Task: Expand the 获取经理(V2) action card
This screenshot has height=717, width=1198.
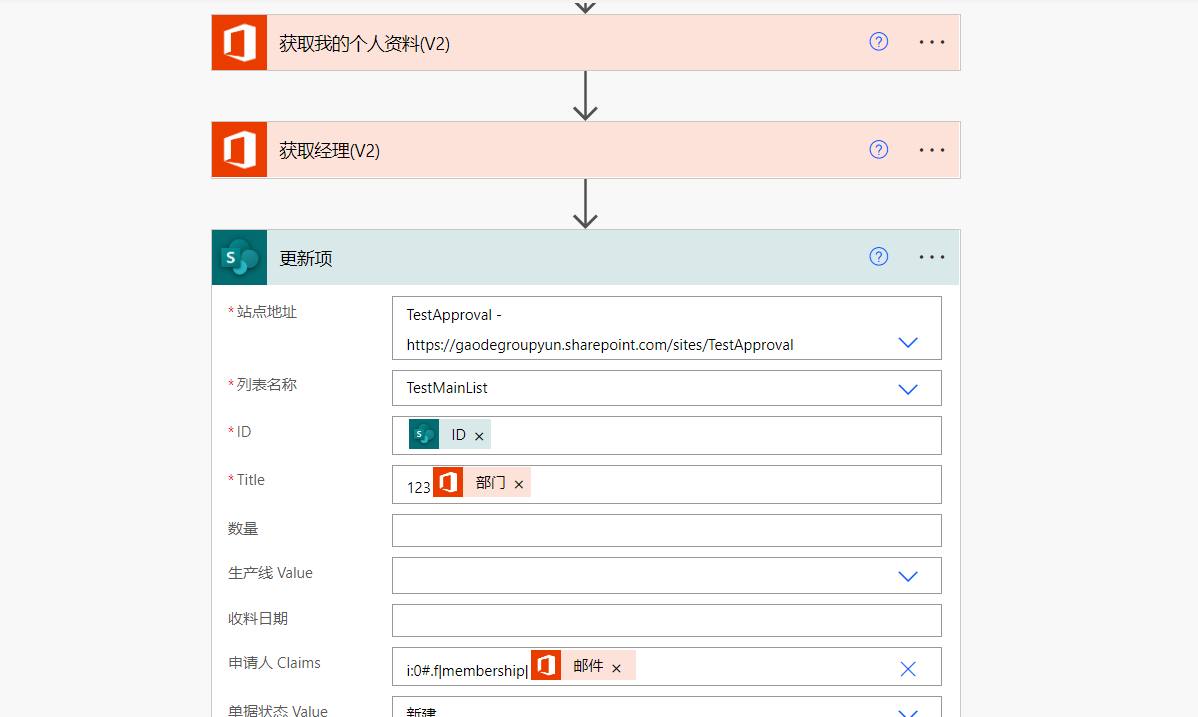Action: [x=560, y=150]
